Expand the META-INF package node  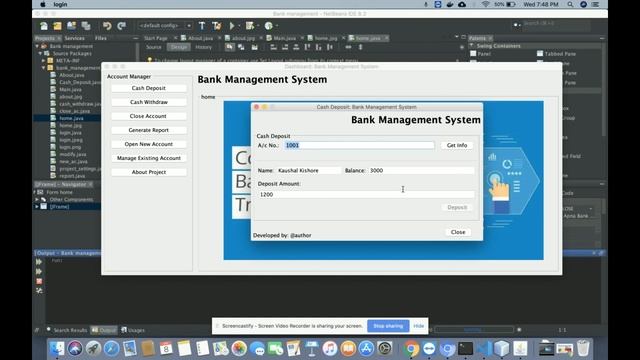44,60
